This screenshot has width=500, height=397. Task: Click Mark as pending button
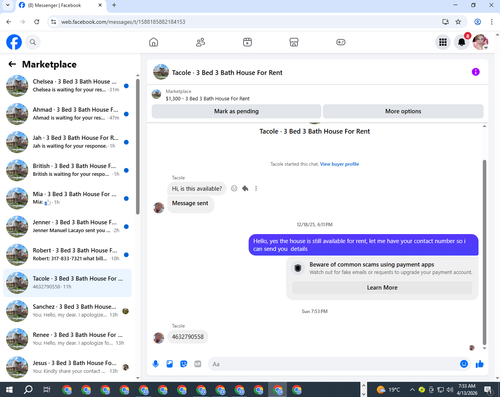tap(236, 111)
